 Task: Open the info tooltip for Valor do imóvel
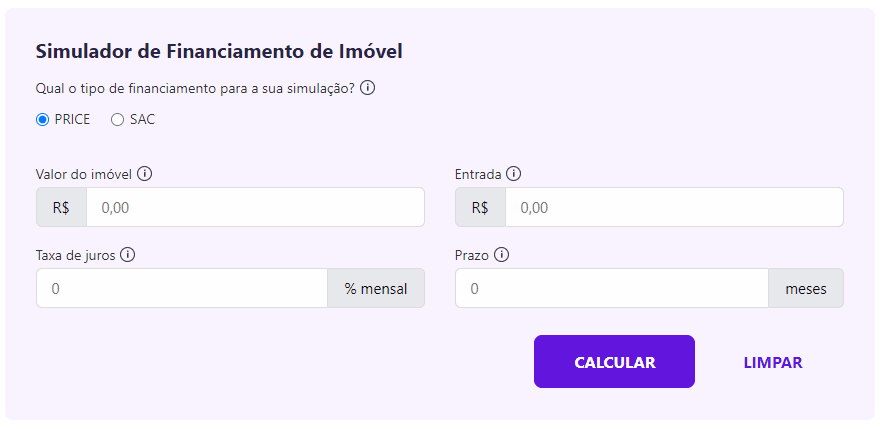pyautogui.click(x=144, y=174)
